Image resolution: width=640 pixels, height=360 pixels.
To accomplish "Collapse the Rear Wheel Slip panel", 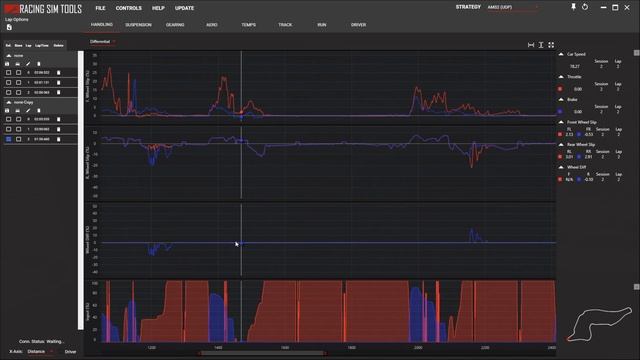I will [x=561, y=144].
